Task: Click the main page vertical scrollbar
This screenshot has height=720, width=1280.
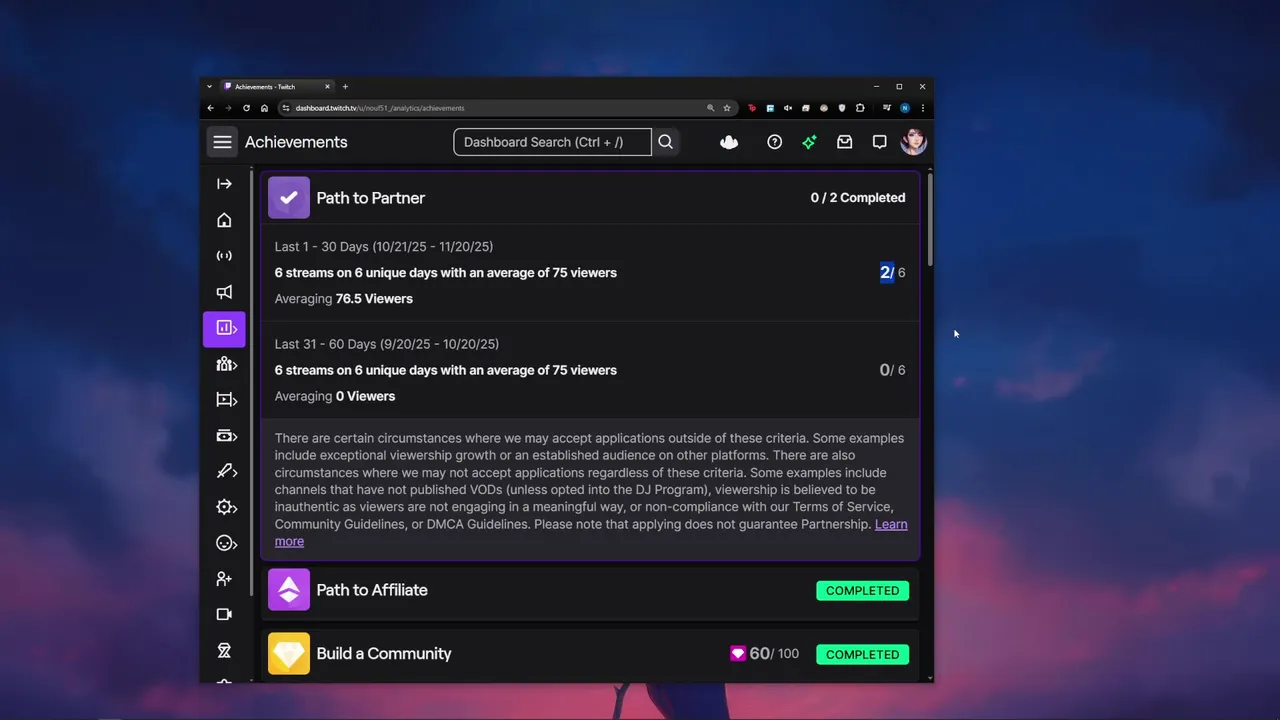Action: [930, 220]
